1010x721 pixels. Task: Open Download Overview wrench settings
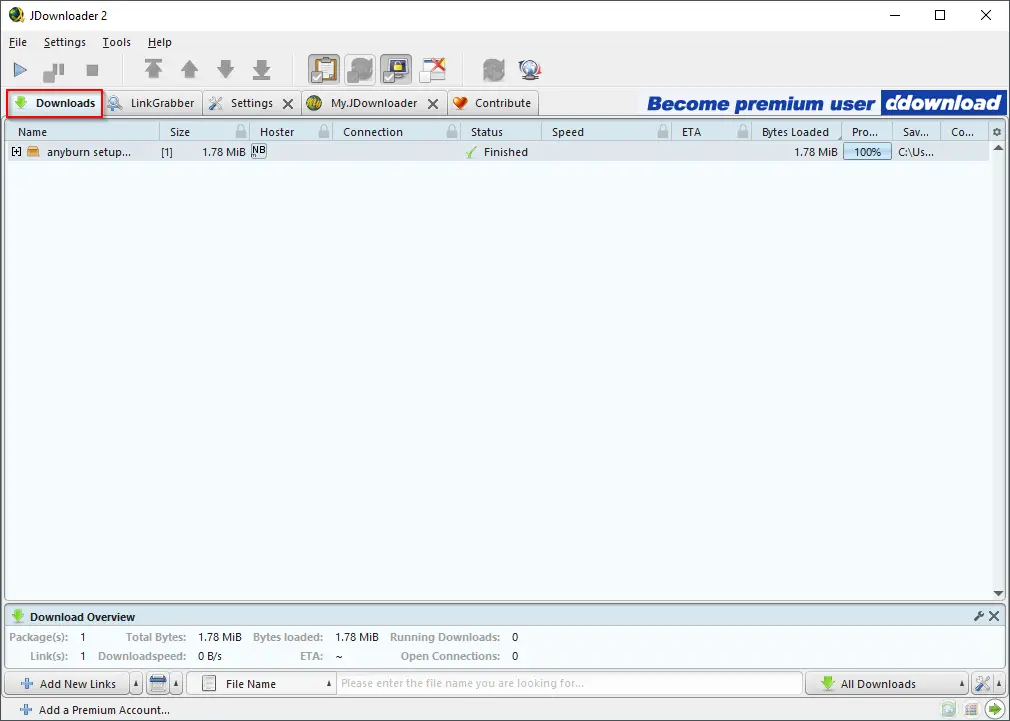[979, 616]
